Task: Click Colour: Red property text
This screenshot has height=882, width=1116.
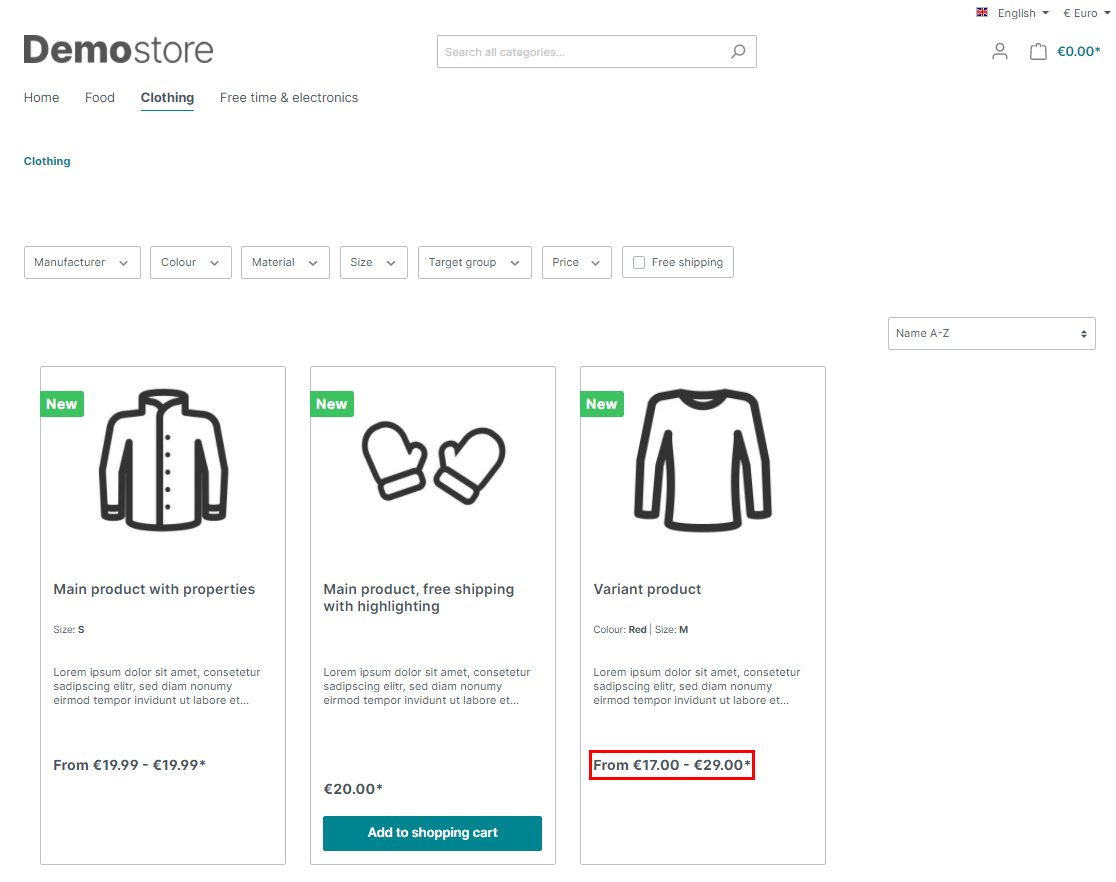Action: pyautogui.click(x=620, y=629)
